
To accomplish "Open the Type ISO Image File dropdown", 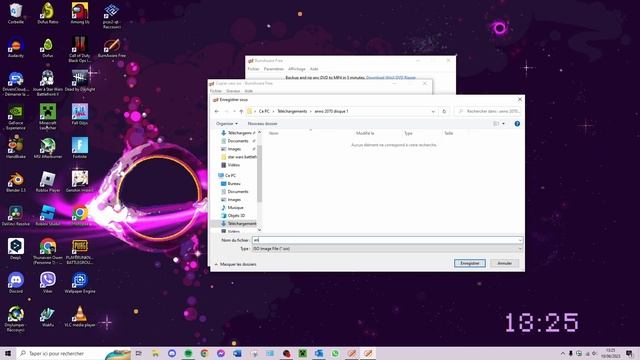I will click(x=387, y=249).
